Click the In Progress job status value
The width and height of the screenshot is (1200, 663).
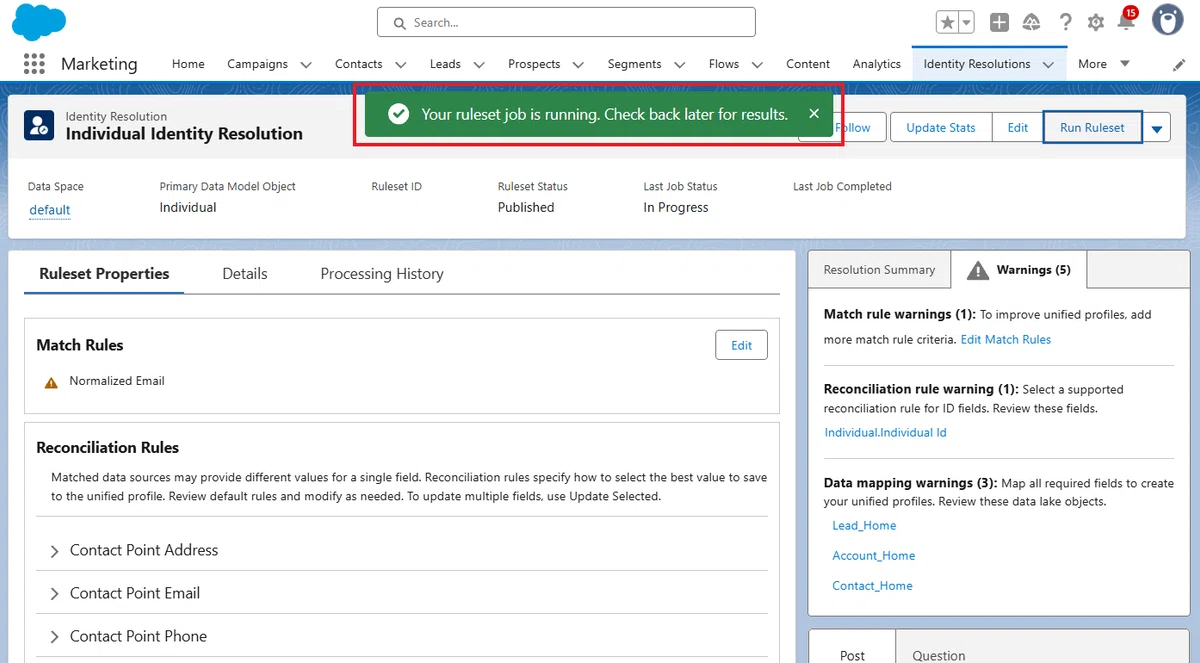676,208
